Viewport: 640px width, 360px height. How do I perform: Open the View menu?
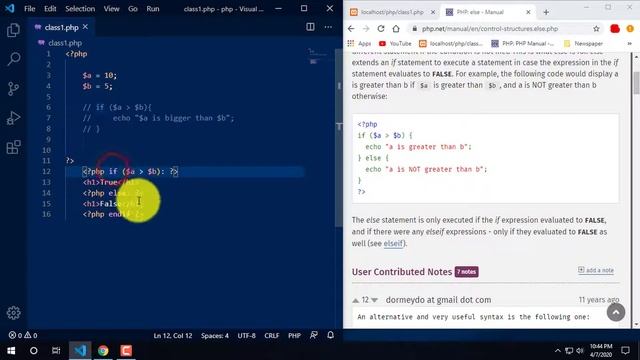[x=111, y=9]
